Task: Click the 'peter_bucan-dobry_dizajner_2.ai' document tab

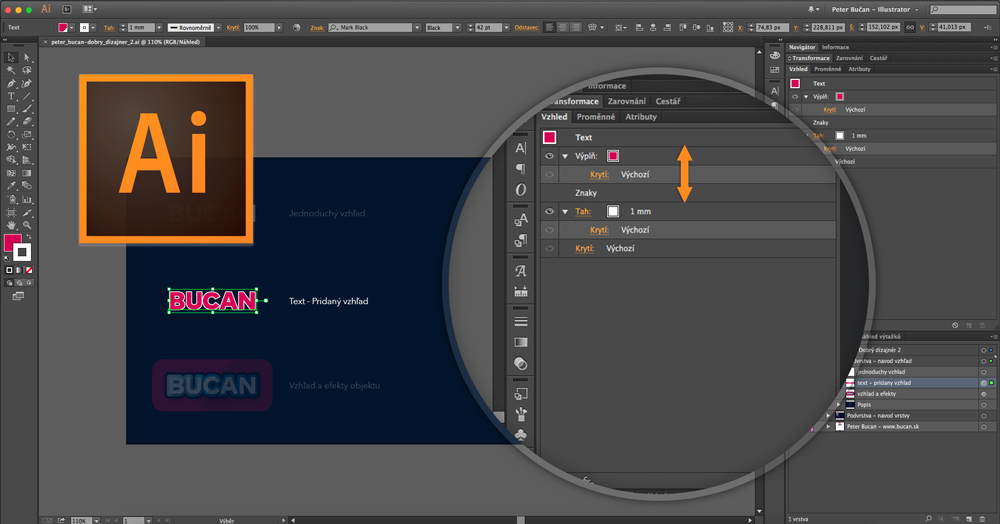Action: [125, 42]
